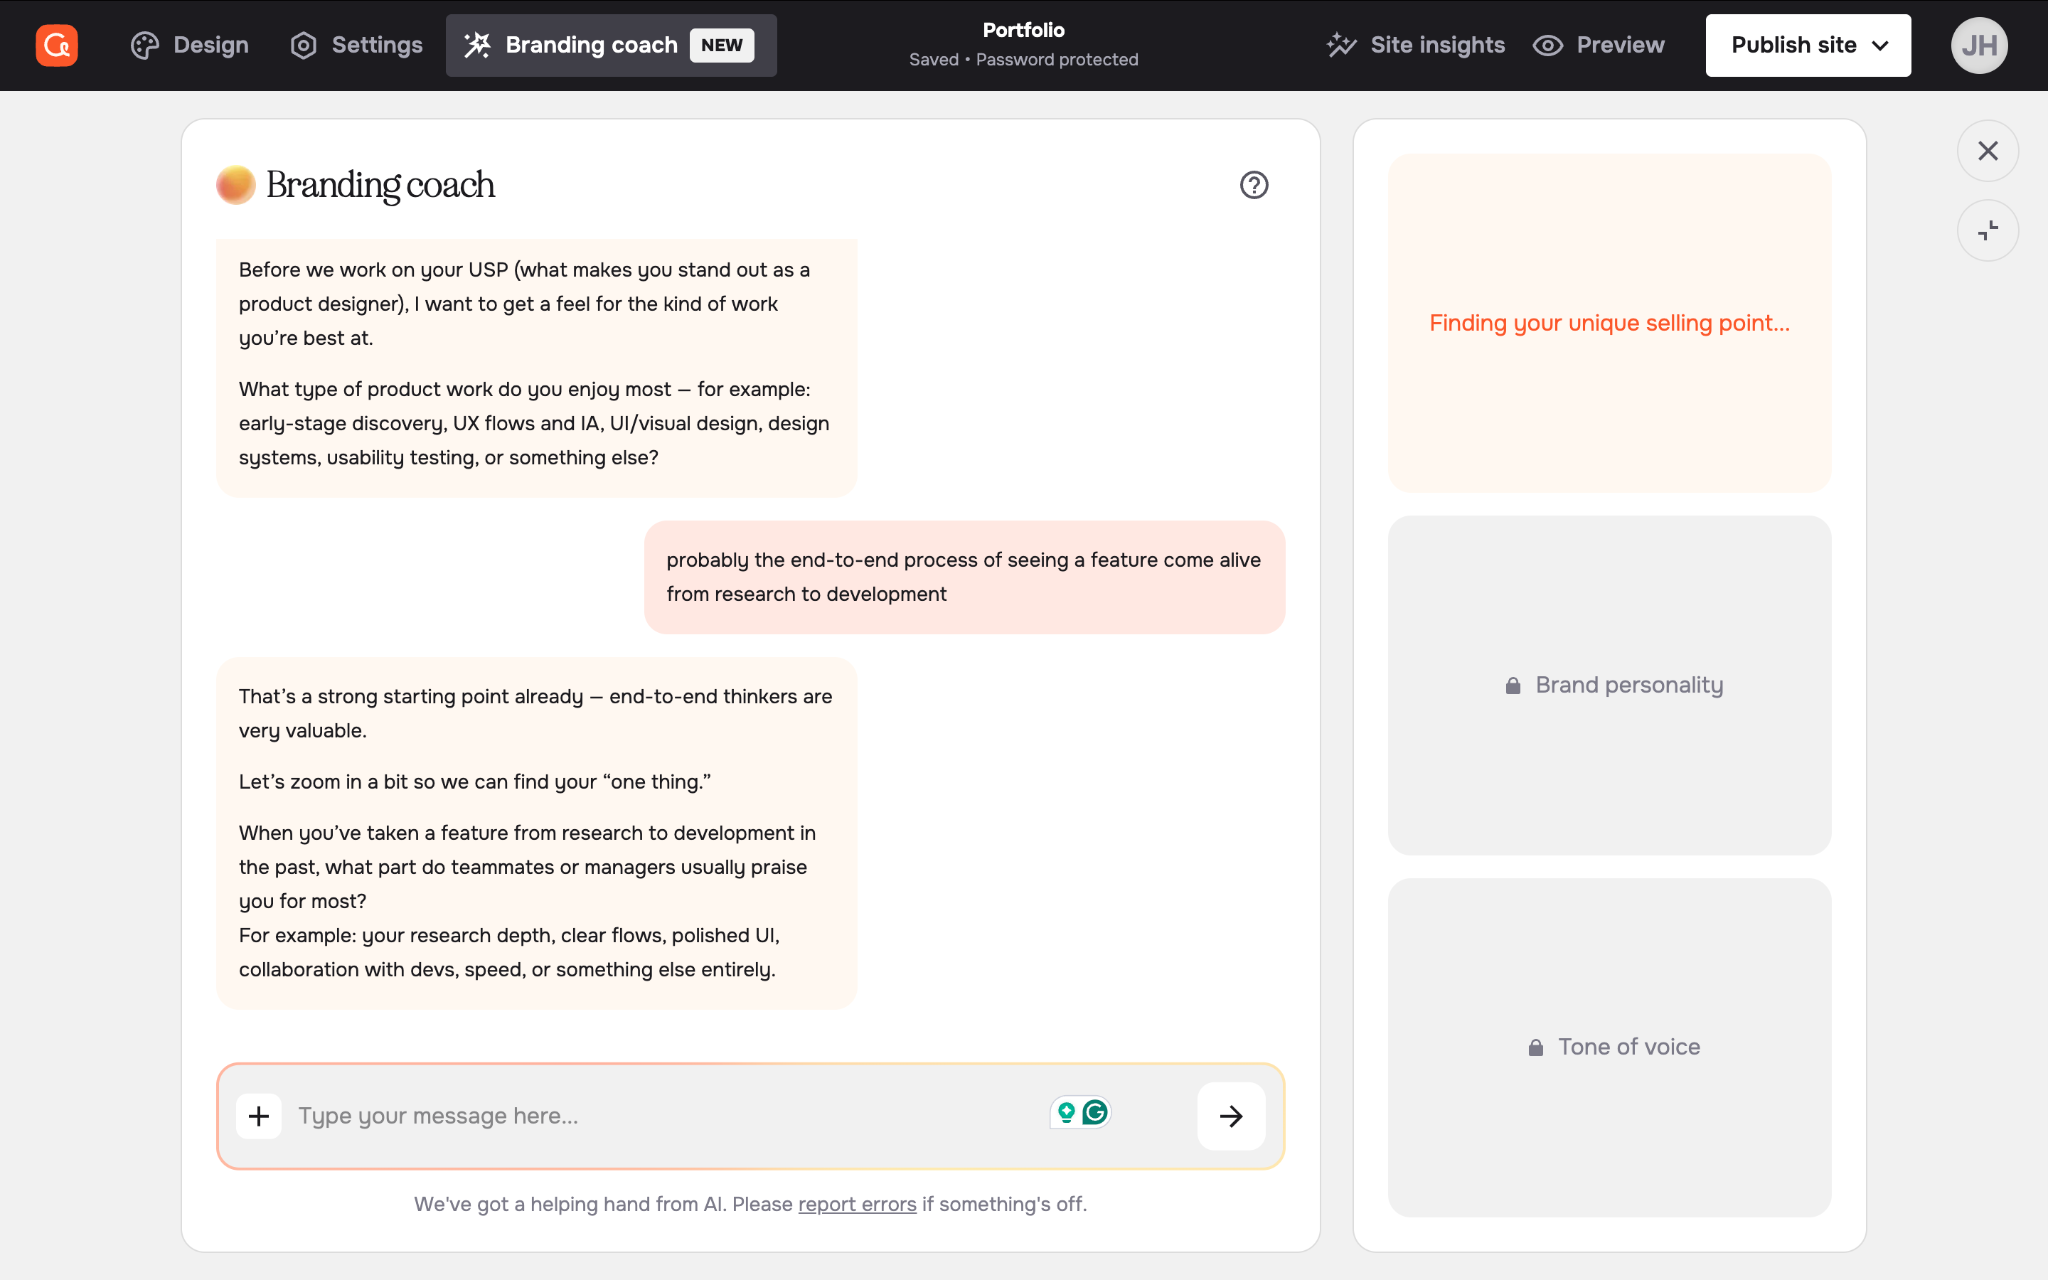
Task: Click the locked Brand personality card
Action: point(1609,685)
